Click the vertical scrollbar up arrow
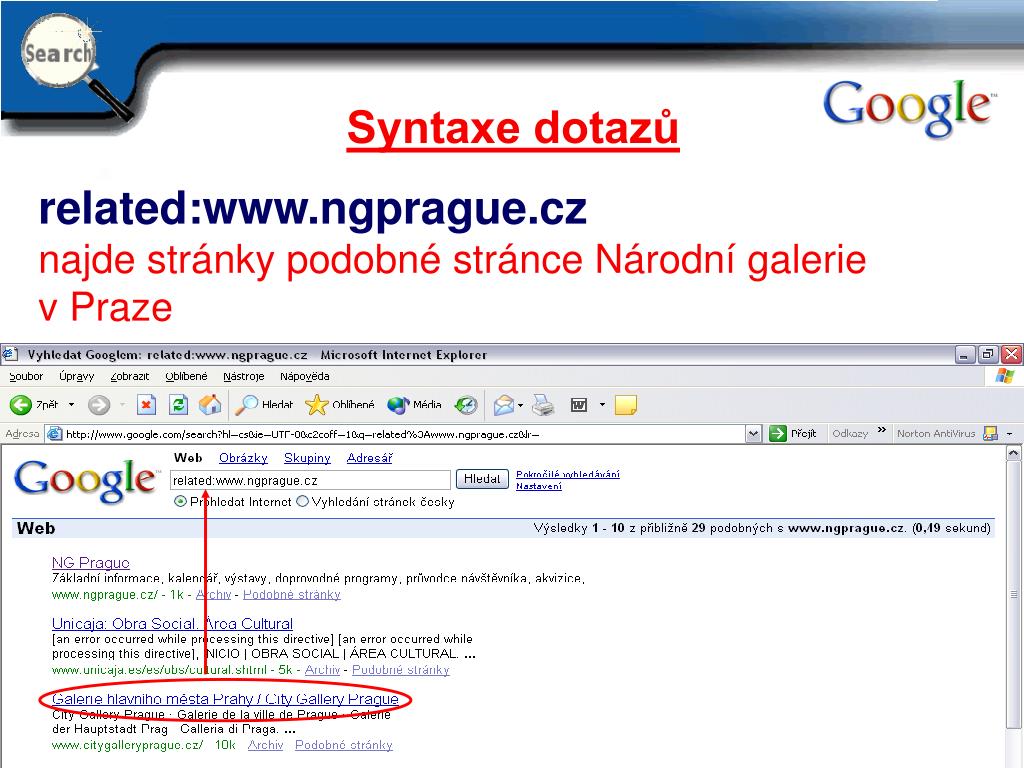 pyautogui.click(x=1013, y=453)
